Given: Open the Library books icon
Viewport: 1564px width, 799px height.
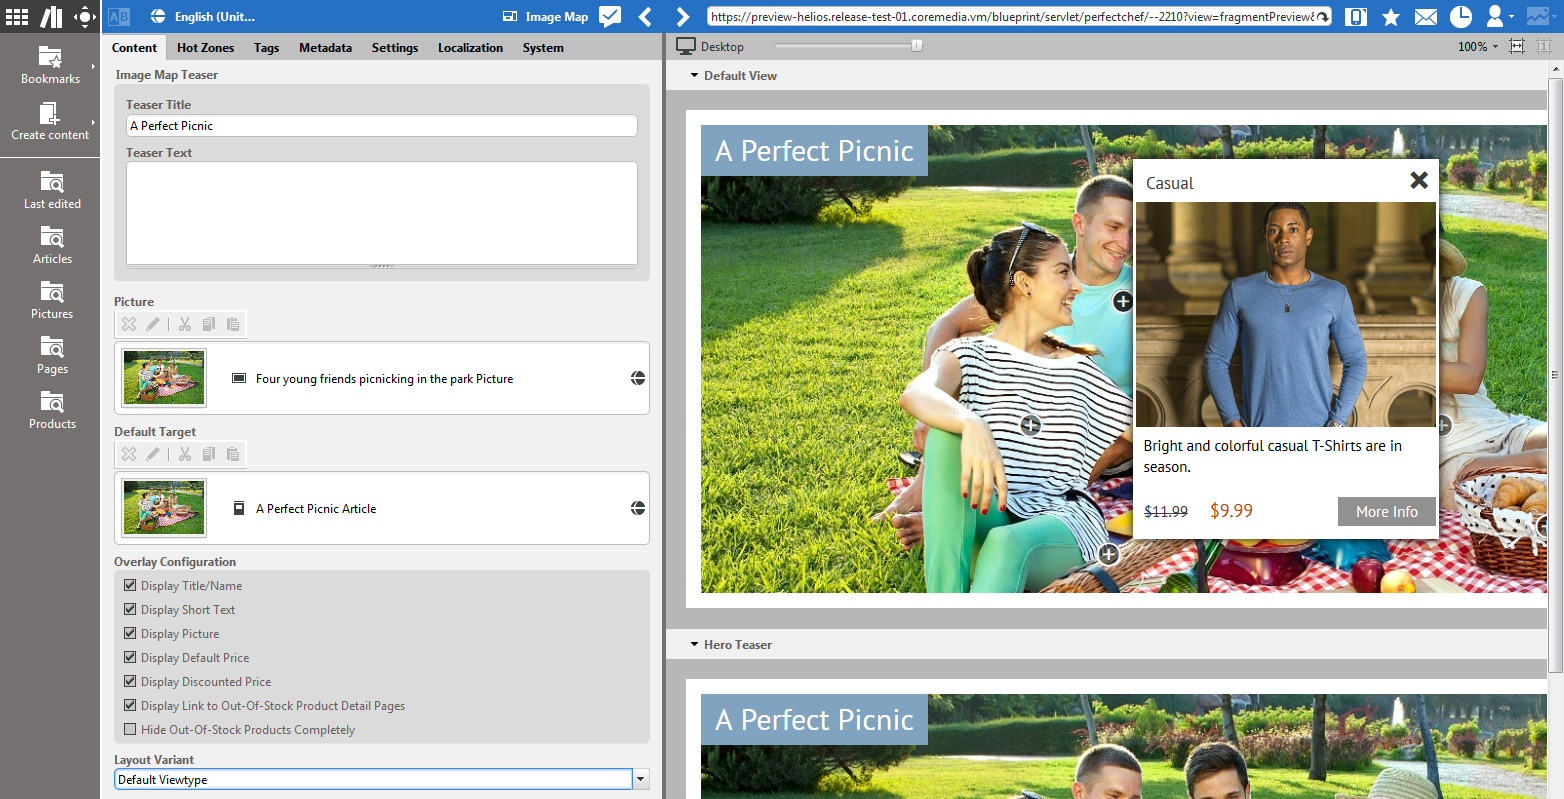Looking at the screenshot, I should click(x=51, y=16).
